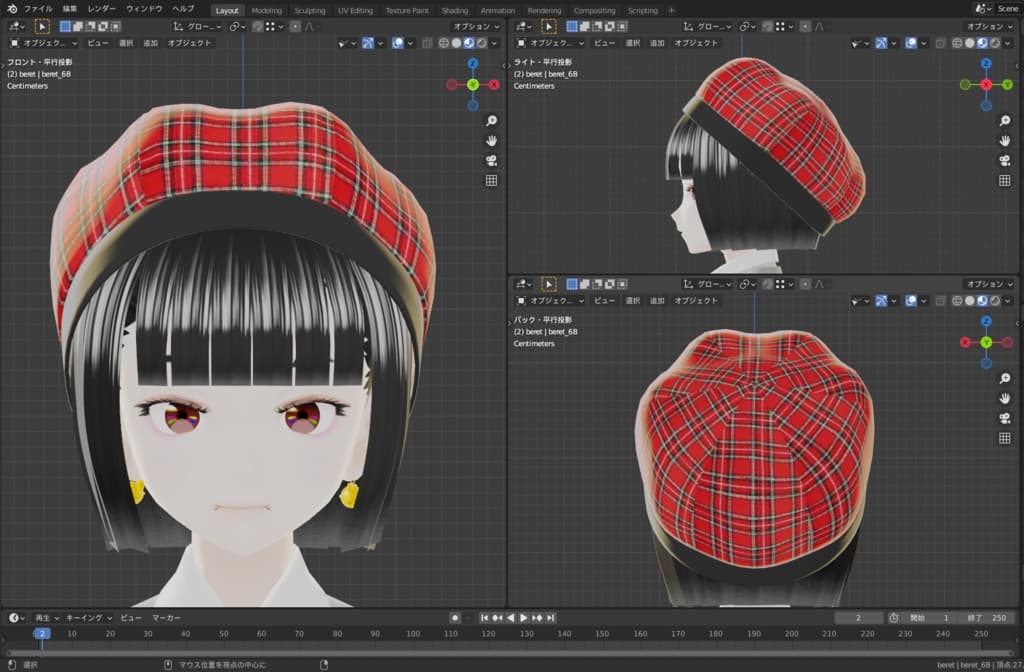Click the zoom magnifier icon in the front viewport
The height and width of the screenshot is (672, 1024).
491,120
